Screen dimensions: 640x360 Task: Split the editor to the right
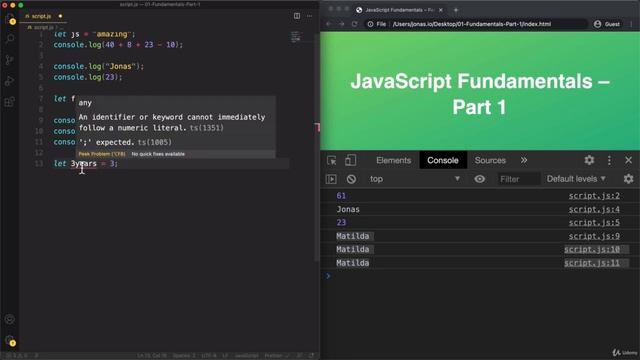tap(297, 16)
